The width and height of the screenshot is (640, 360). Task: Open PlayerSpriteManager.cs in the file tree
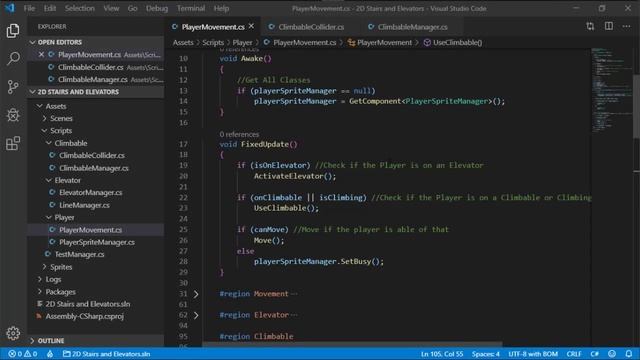click(x=96, y=242)
